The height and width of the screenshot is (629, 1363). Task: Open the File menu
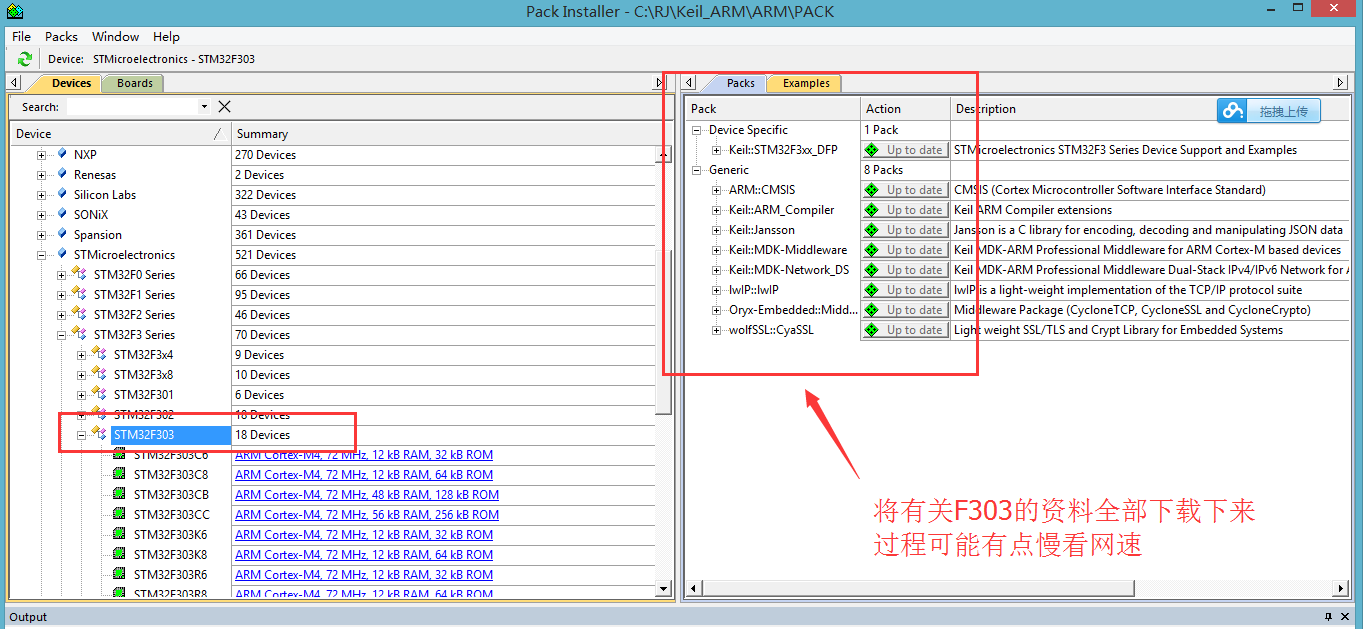[x=21, y=37]
